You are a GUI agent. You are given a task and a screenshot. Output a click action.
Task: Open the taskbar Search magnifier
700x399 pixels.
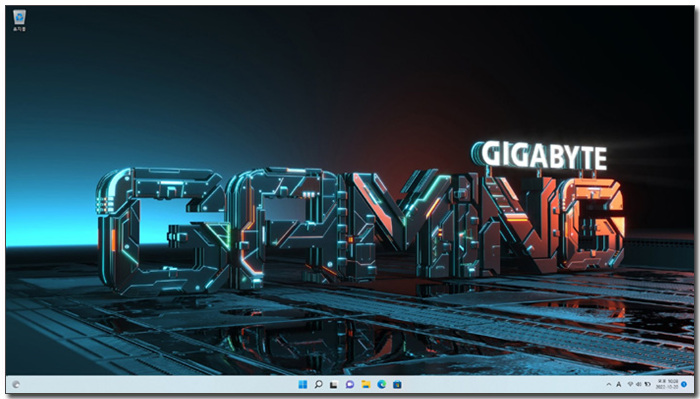(x=318, y=384)
